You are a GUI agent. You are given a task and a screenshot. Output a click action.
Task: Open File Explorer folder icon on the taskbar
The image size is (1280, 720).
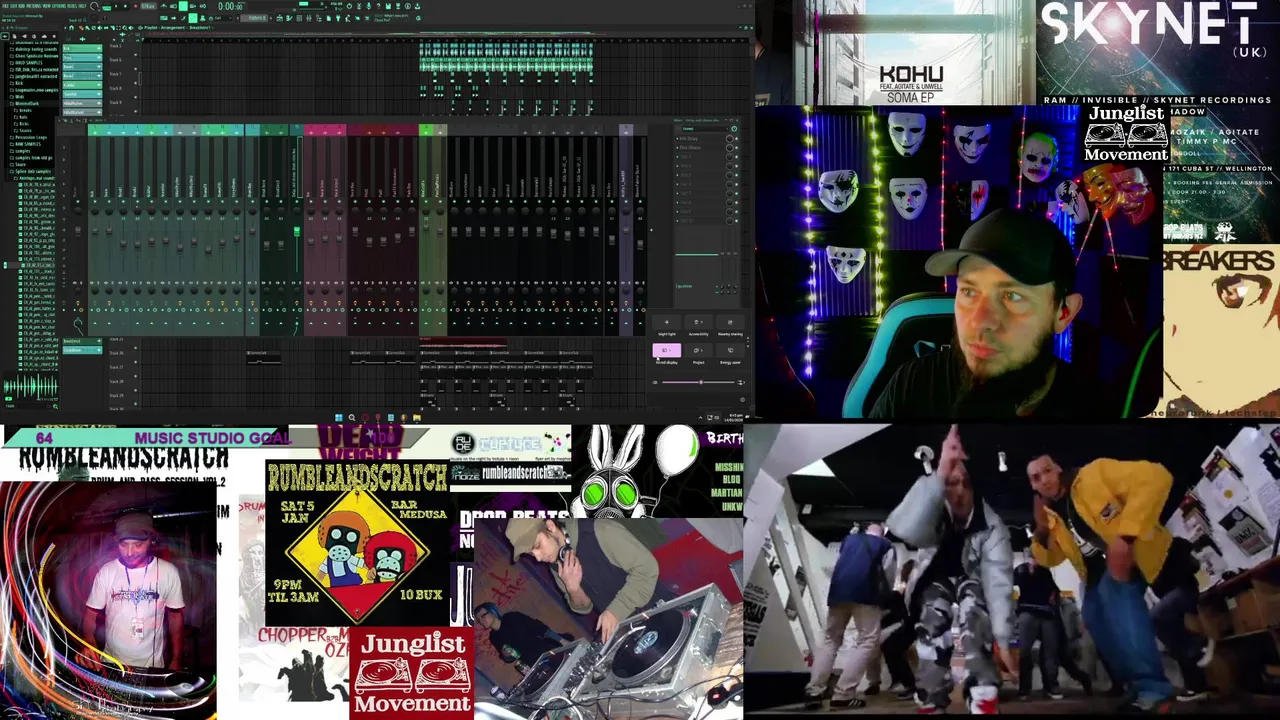coord(417,417)
